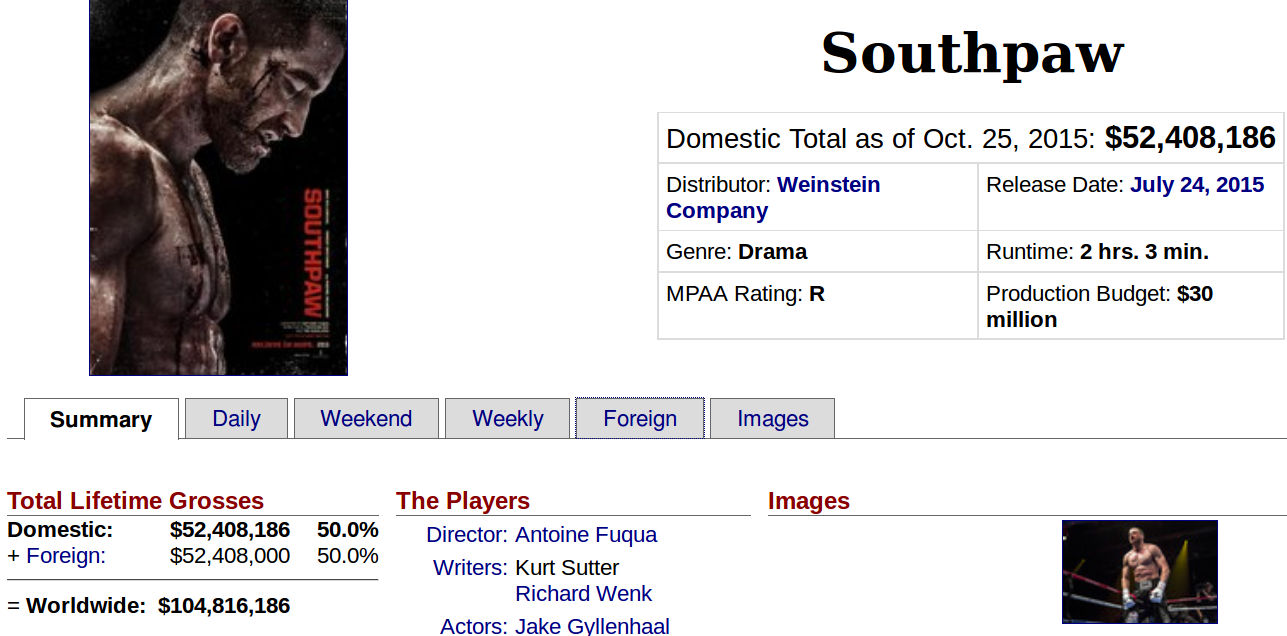
Task: Click the Southpaw movie poster image
Action: point(218,187)
